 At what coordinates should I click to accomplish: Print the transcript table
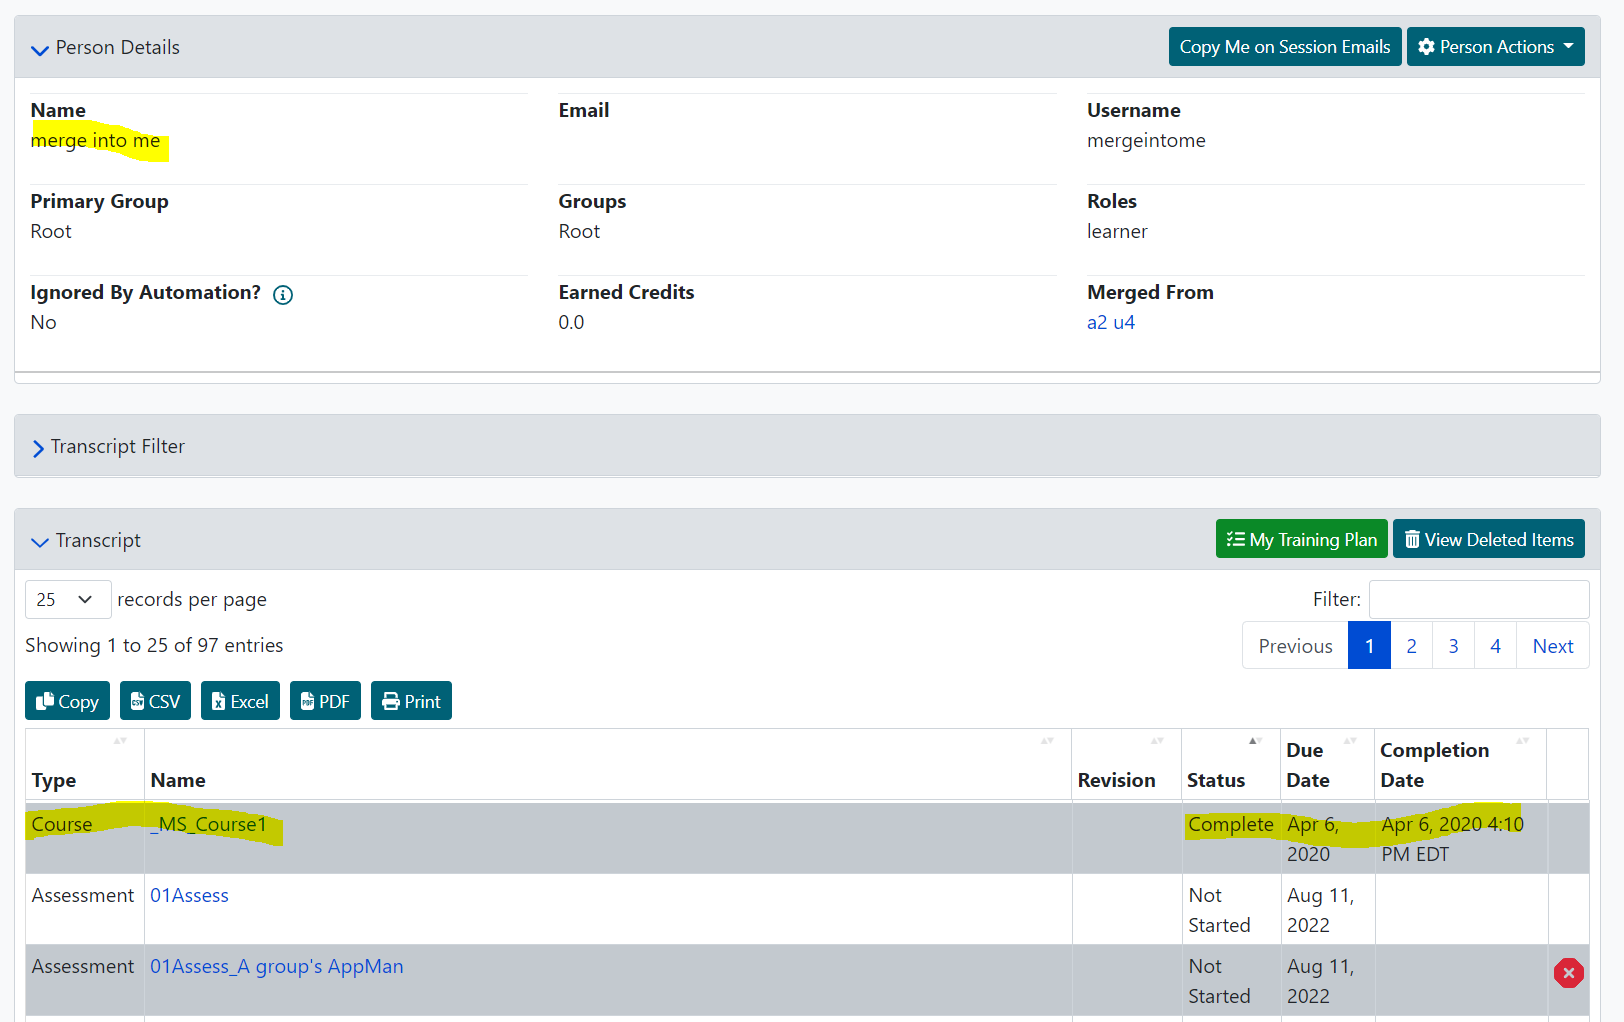[411, 701]
